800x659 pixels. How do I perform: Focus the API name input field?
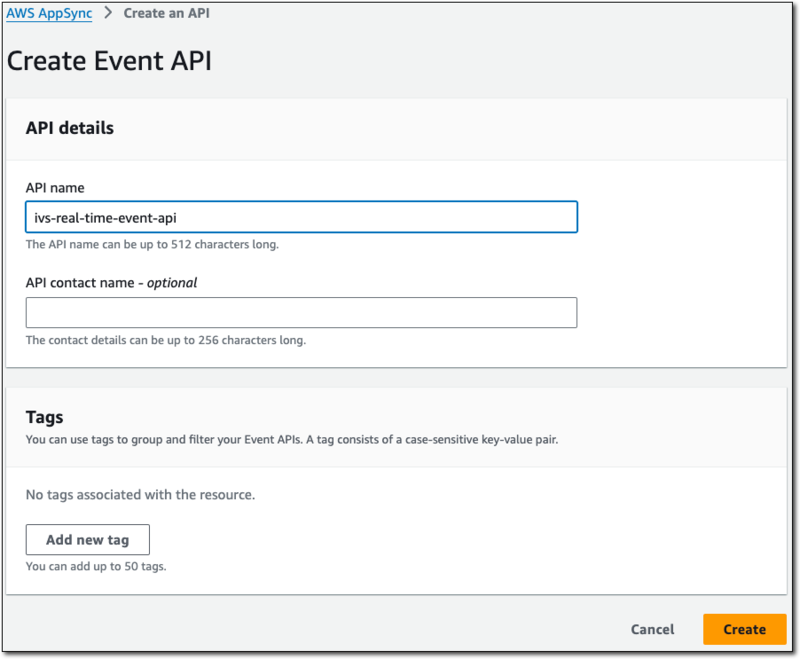pyautogui.click(x=300, y=216)
